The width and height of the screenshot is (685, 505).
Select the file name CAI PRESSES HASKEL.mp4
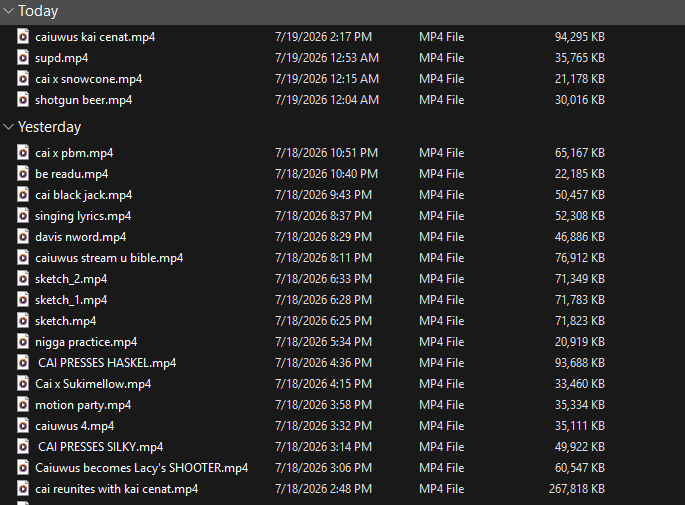107,363
